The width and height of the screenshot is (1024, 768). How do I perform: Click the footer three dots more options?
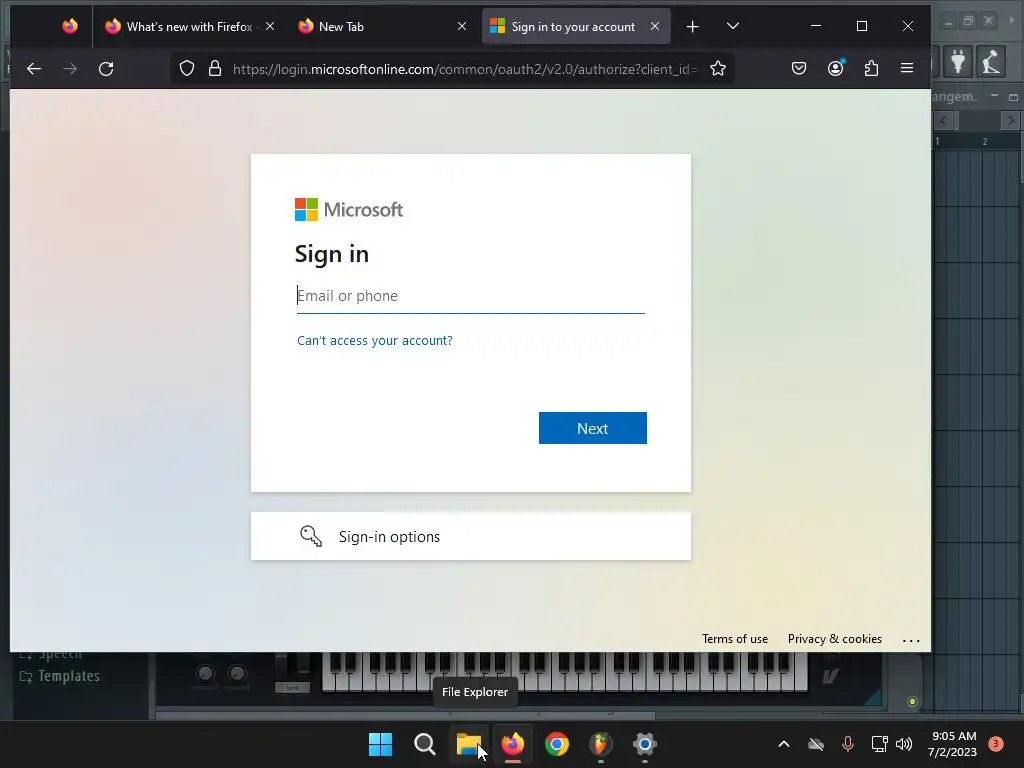pyautogui.click(x=911, y=640)
